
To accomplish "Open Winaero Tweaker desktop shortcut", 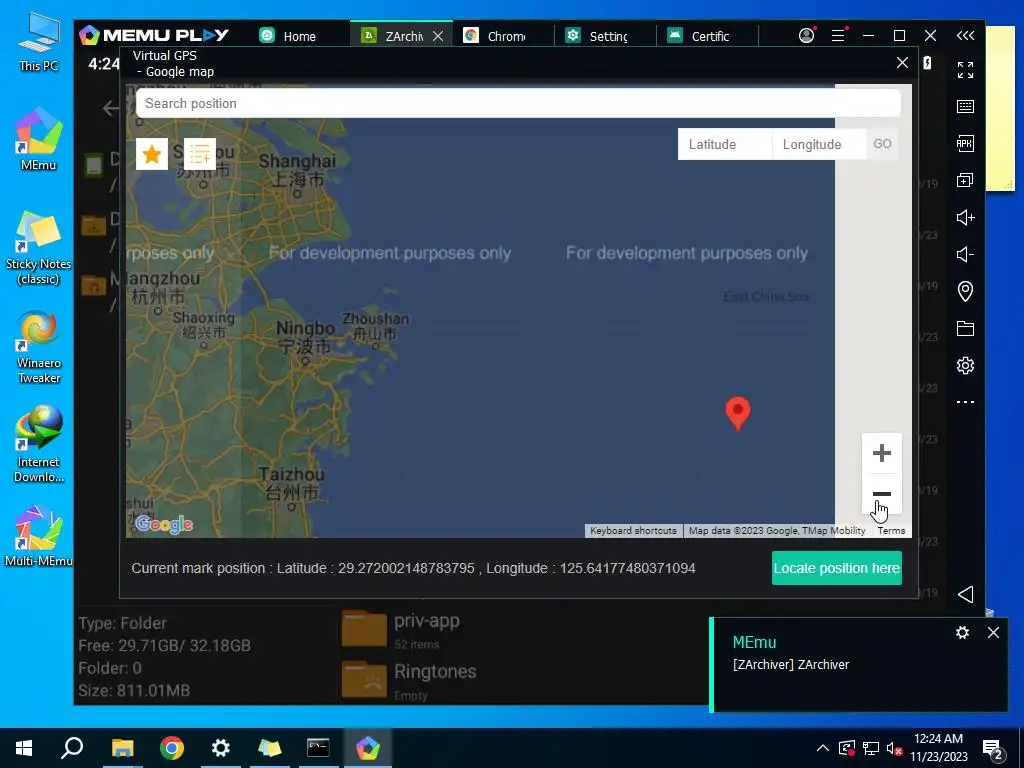I will tap(39, 347).
